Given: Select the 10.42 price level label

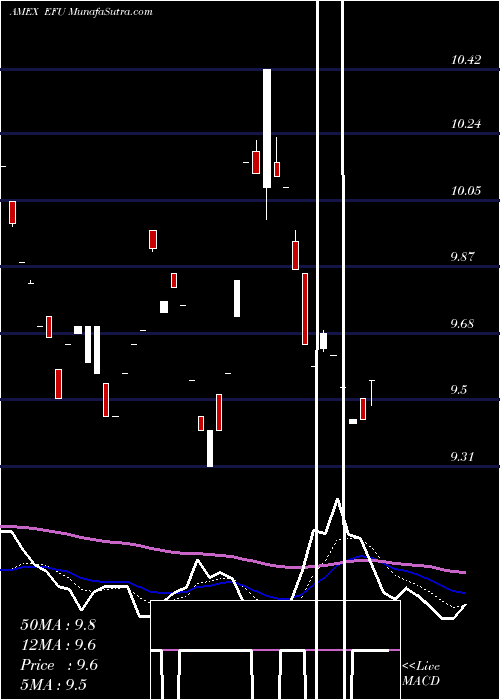Looking at the screenshot, I should (x=466, y=60).
